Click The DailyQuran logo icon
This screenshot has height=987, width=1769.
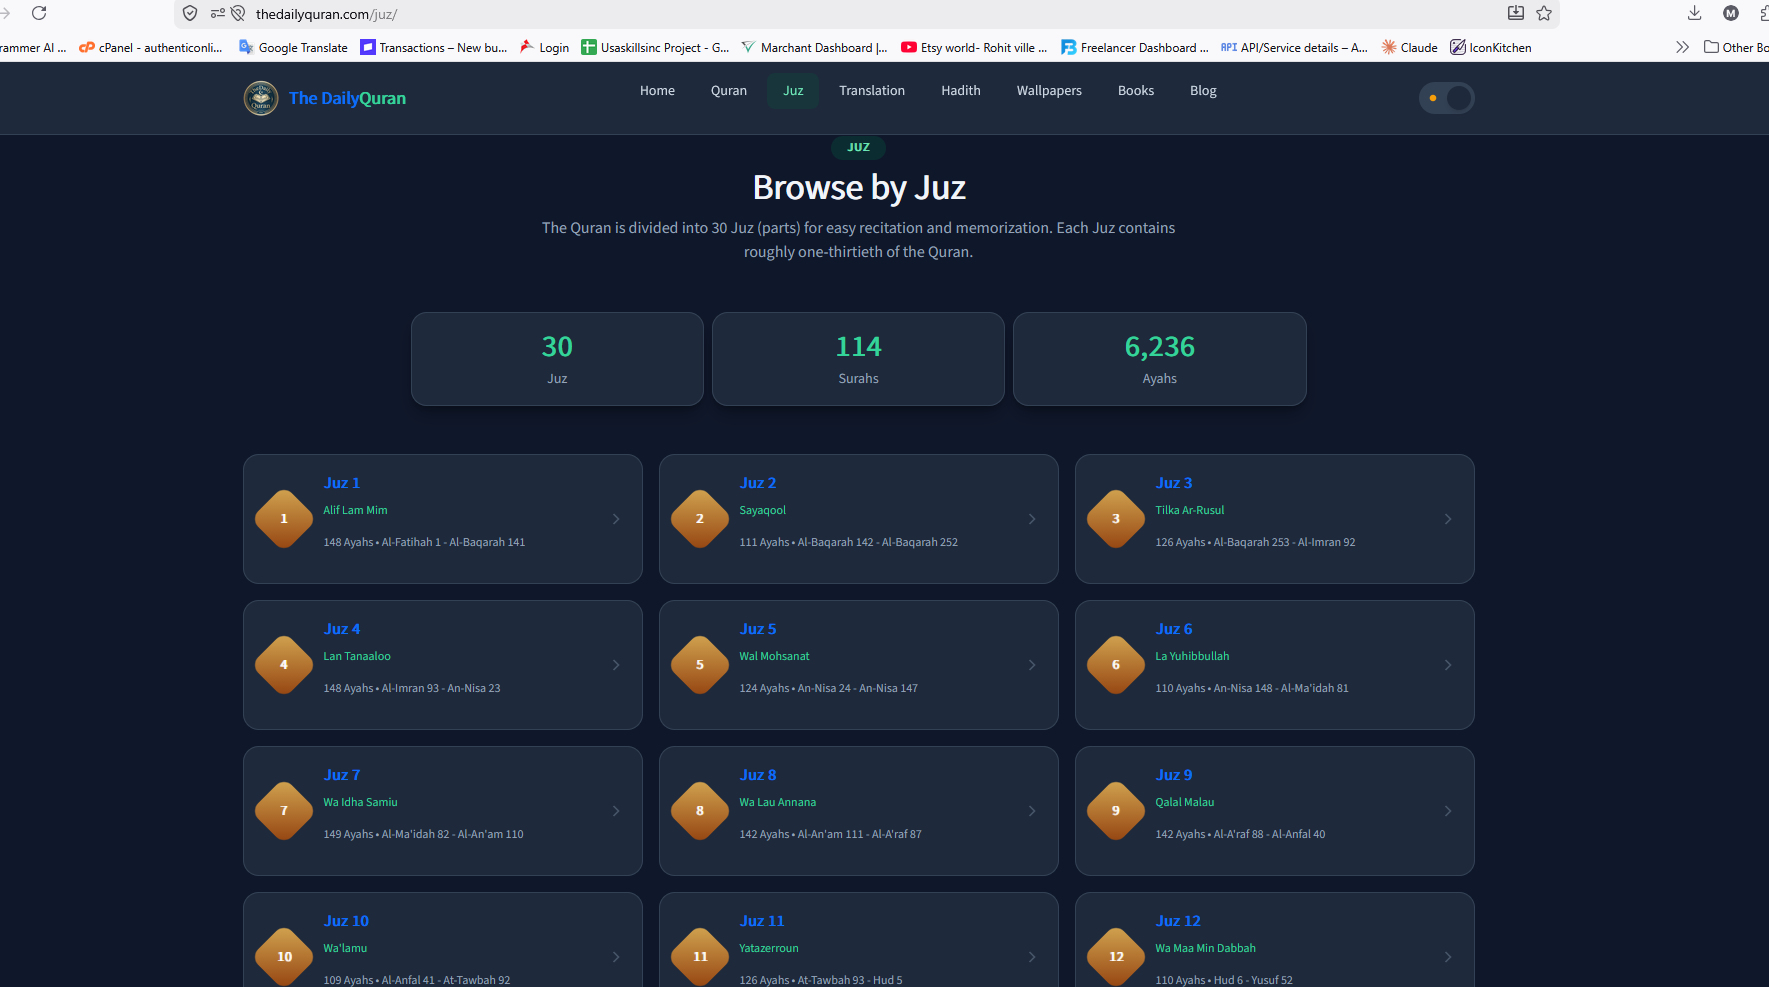261,98
